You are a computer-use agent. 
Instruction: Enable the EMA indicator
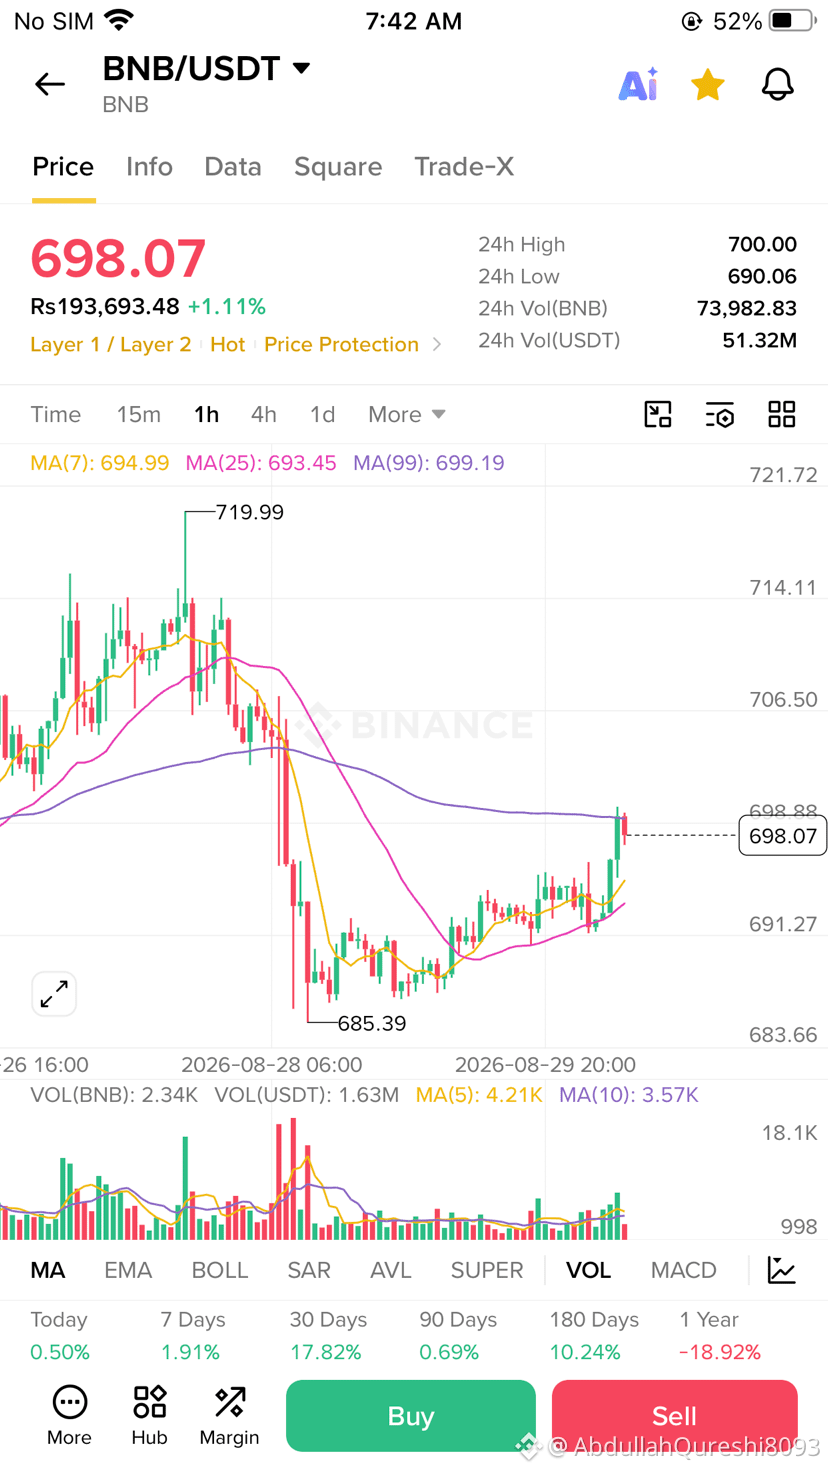click(x=128, y=1270)
